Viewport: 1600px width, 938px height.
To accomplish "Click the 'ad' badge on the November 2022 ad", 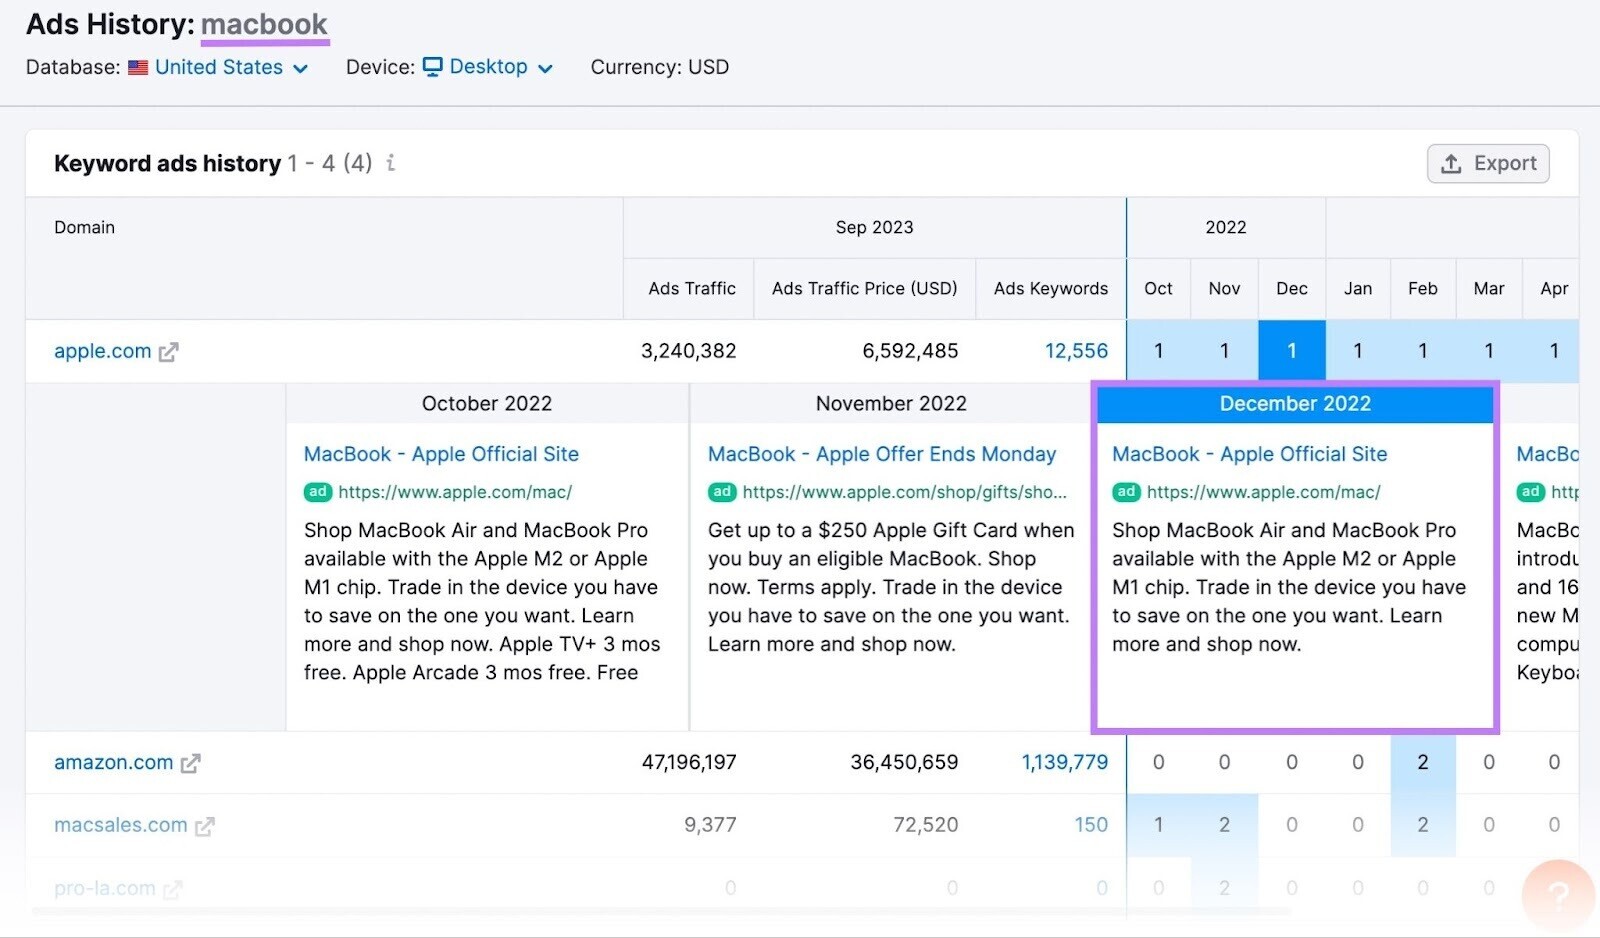I will coord(722,492).
